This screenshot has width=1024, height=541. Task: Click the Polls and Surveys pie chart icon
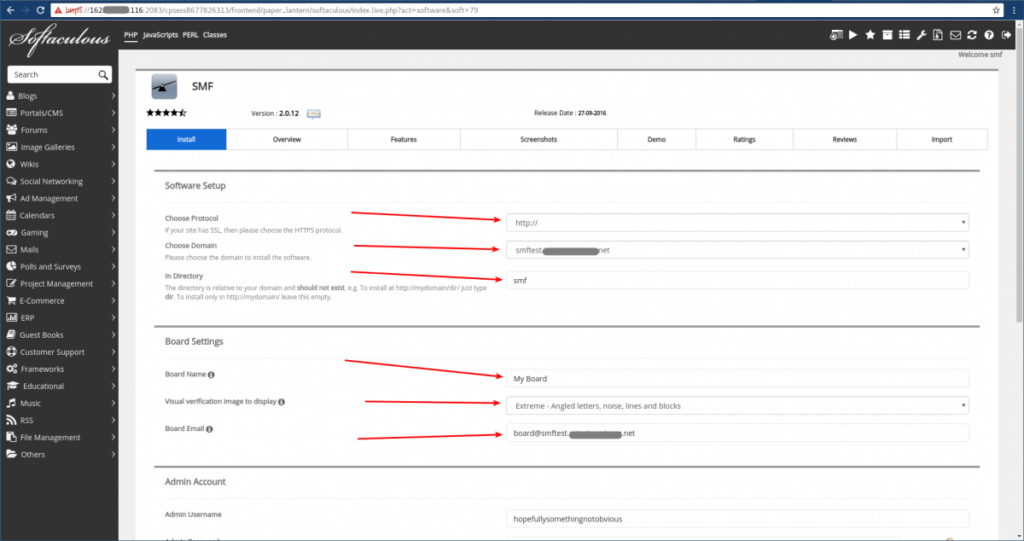point(11,267)
